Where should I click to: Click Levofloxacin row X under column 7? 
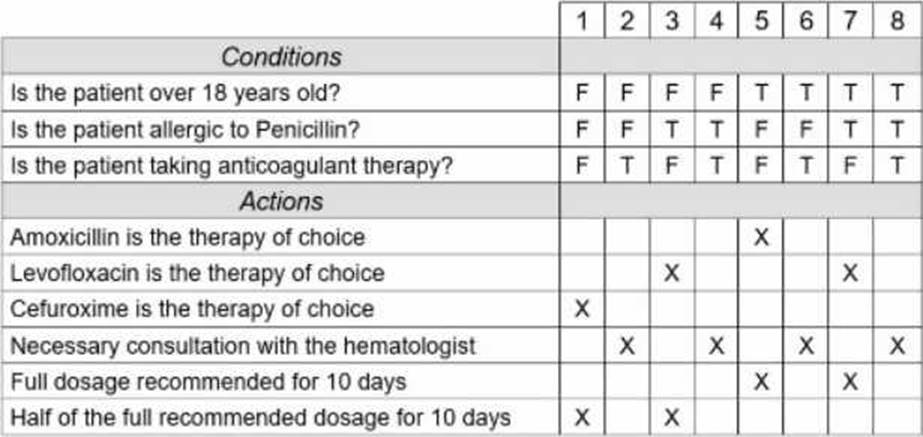coord(852,273)
